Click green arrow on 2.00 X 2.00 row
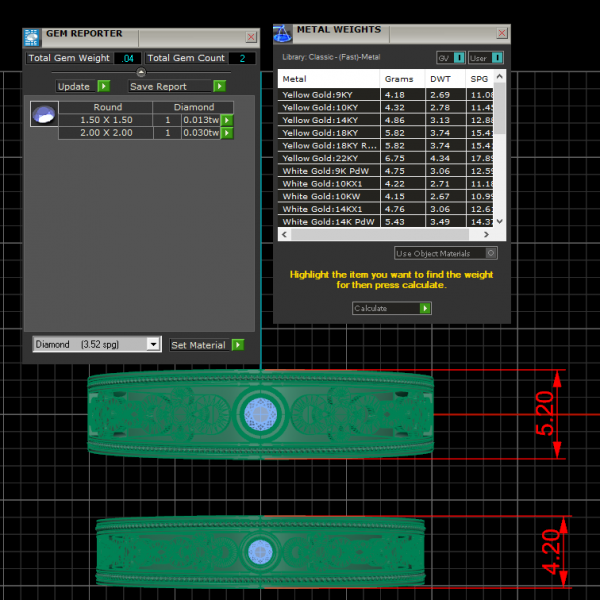Screen dimensions: 600x600 pos(227,133)
